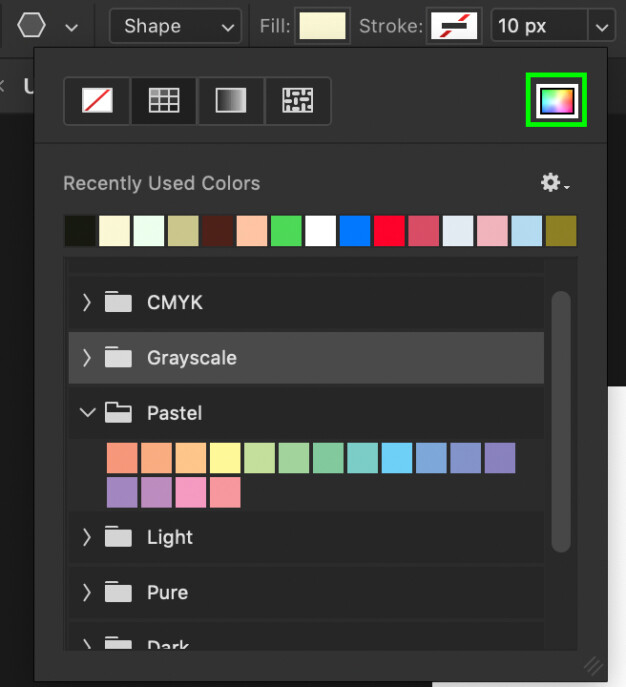Select the Pure swatch folder
This screenshot has height=687, width=626.
(x=166, y=592)
